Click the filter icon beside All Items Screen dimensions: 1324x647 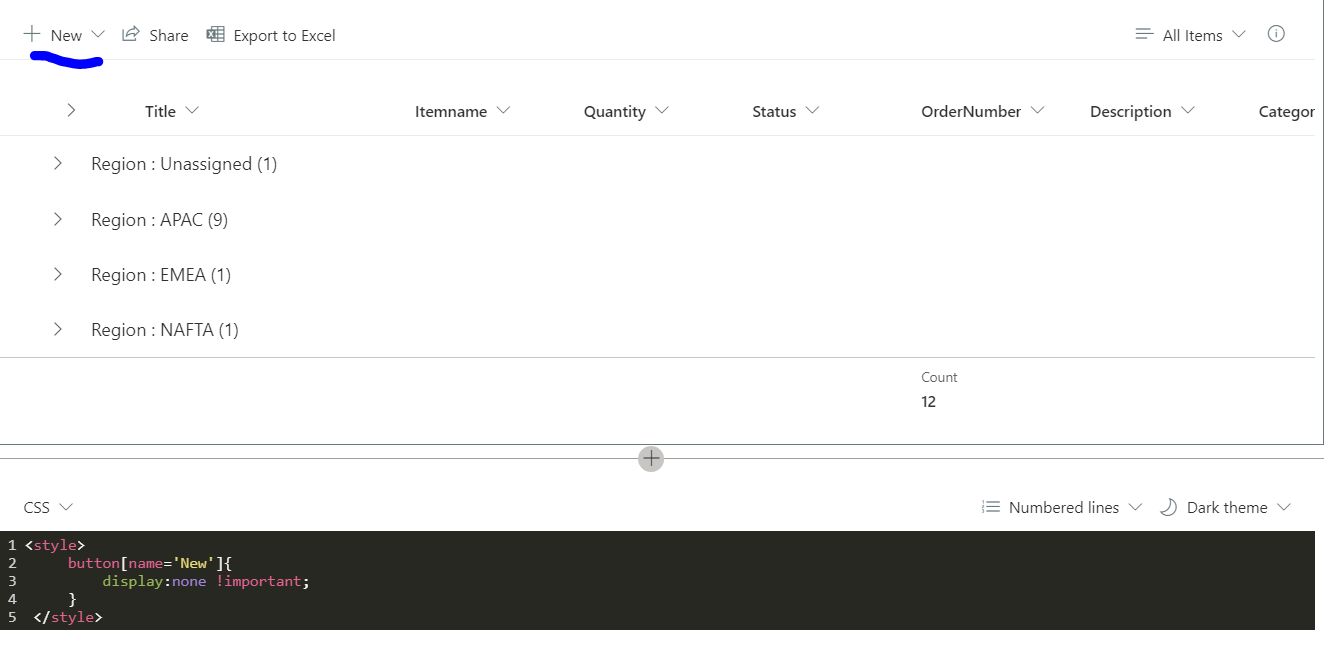tap(1143, 34)
